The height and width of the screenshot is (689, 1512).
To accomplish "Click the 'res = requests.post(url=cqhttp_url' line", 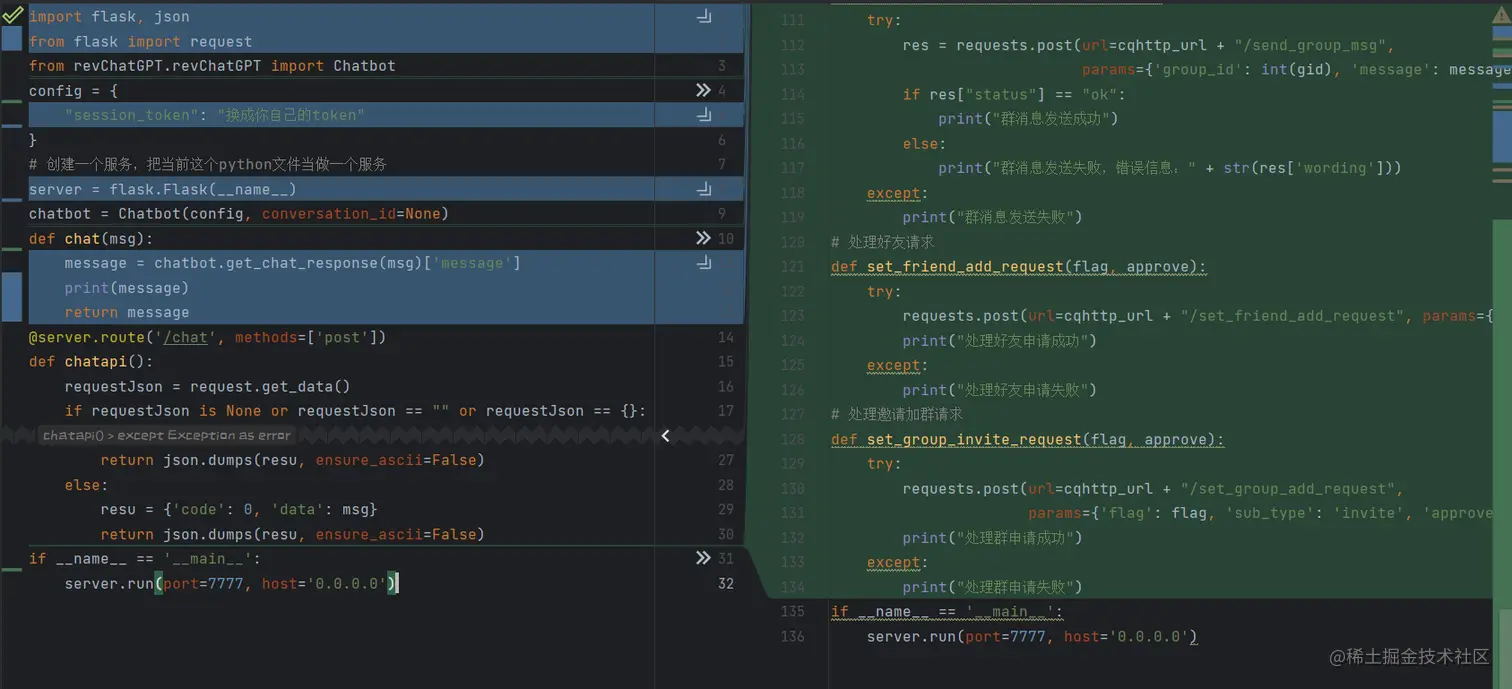I will pyautogui.click(x=1149, y=45).
